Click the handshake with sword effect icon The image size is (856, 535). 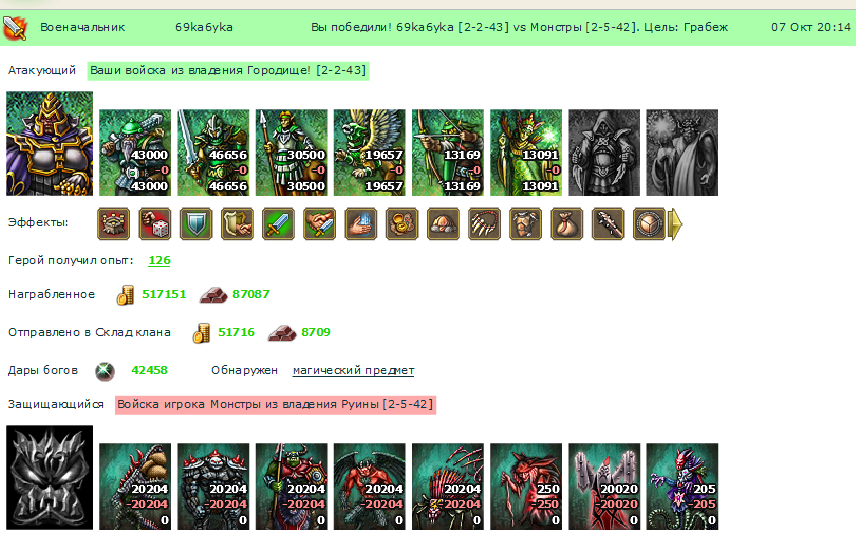pos(319,224)
